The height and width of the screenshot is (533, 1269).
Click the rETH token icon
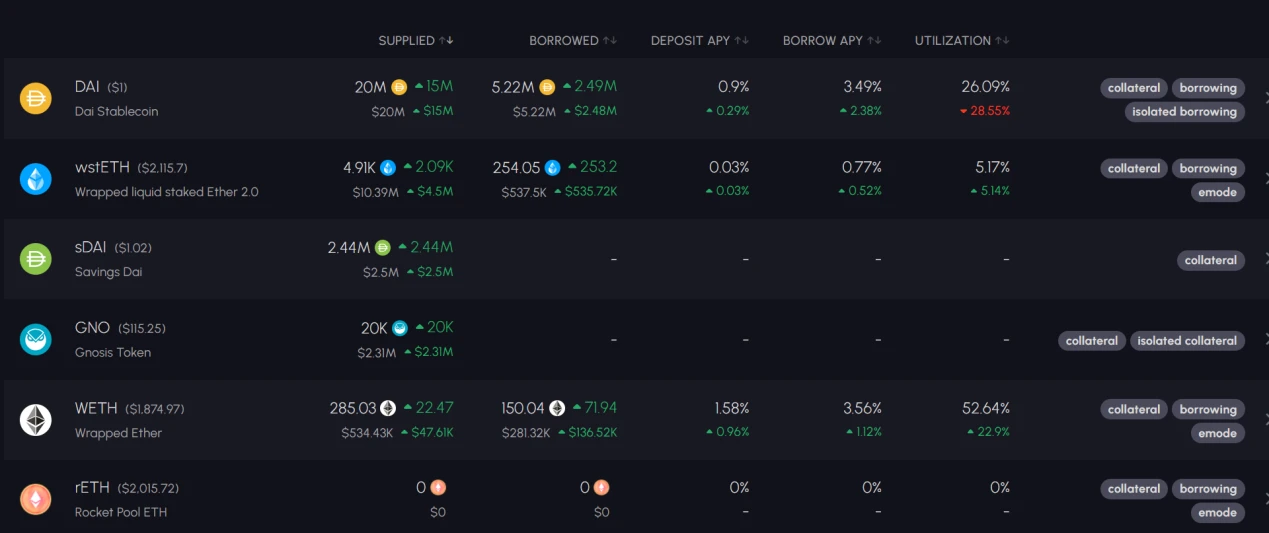coord(36,499)
